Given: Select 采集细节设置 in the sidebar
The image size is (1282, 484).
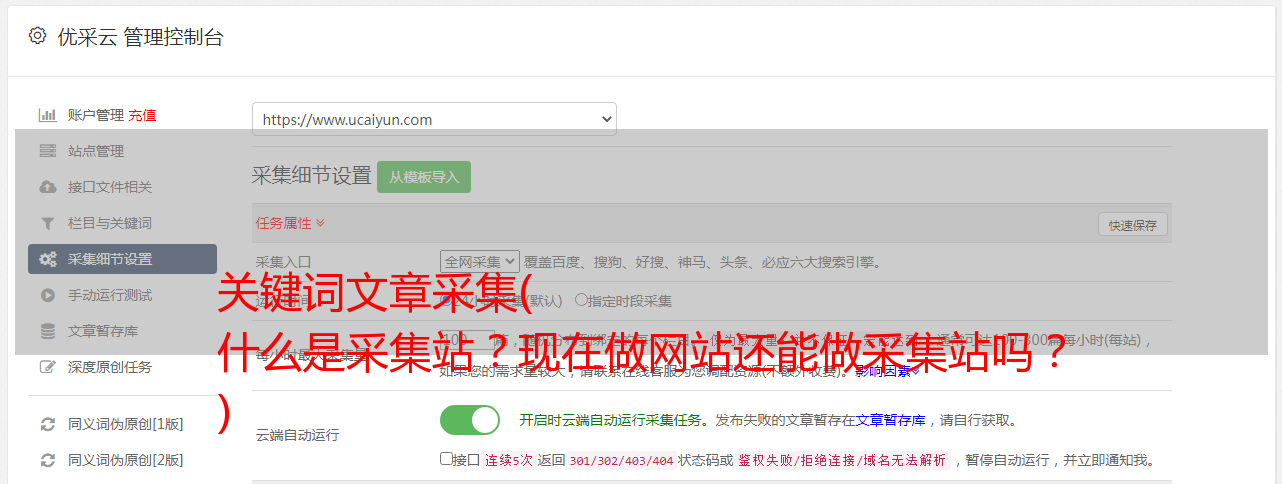Looking at the screenshot, I should click(x=122, y=259).
